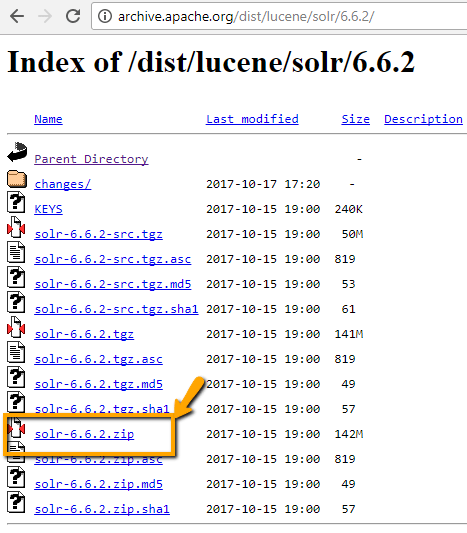
Task: Click the Parent Directory back-arrow icon
Action: (17, 152)
